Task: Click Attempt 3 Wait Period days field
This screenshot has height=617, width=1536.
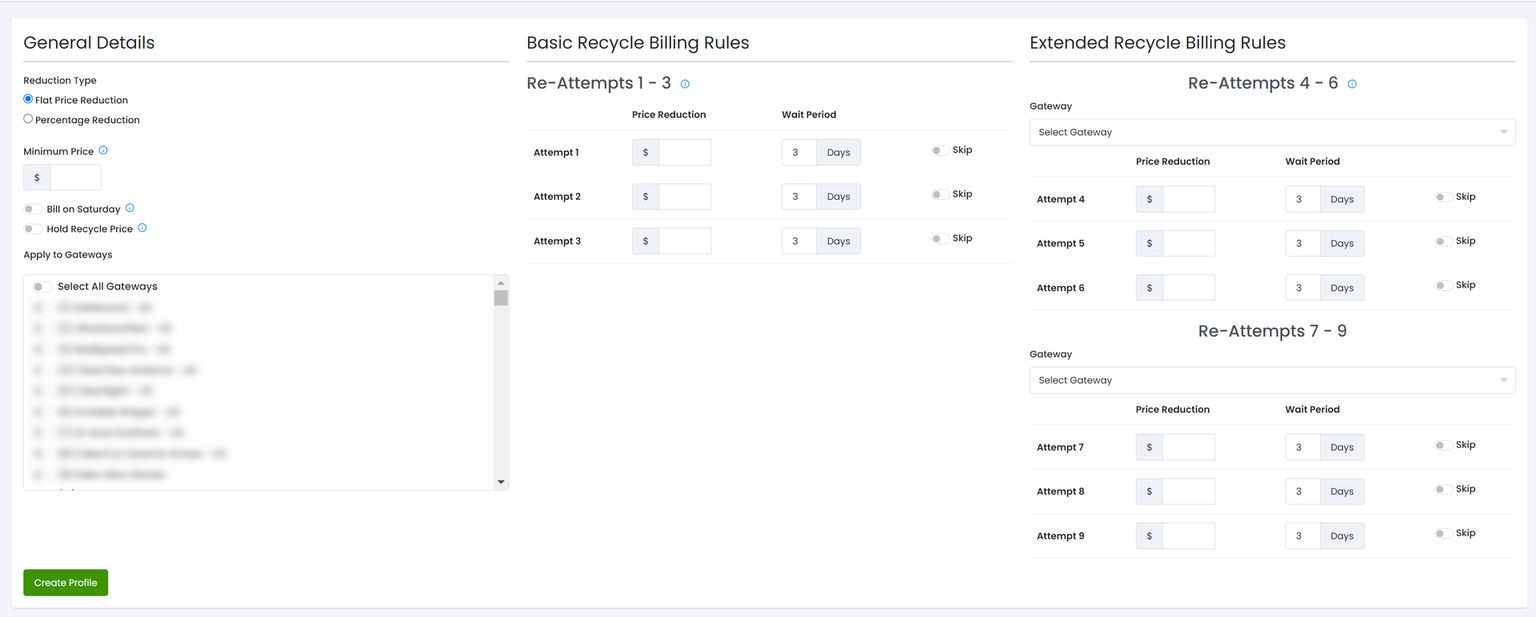Action: pos(799,241)
